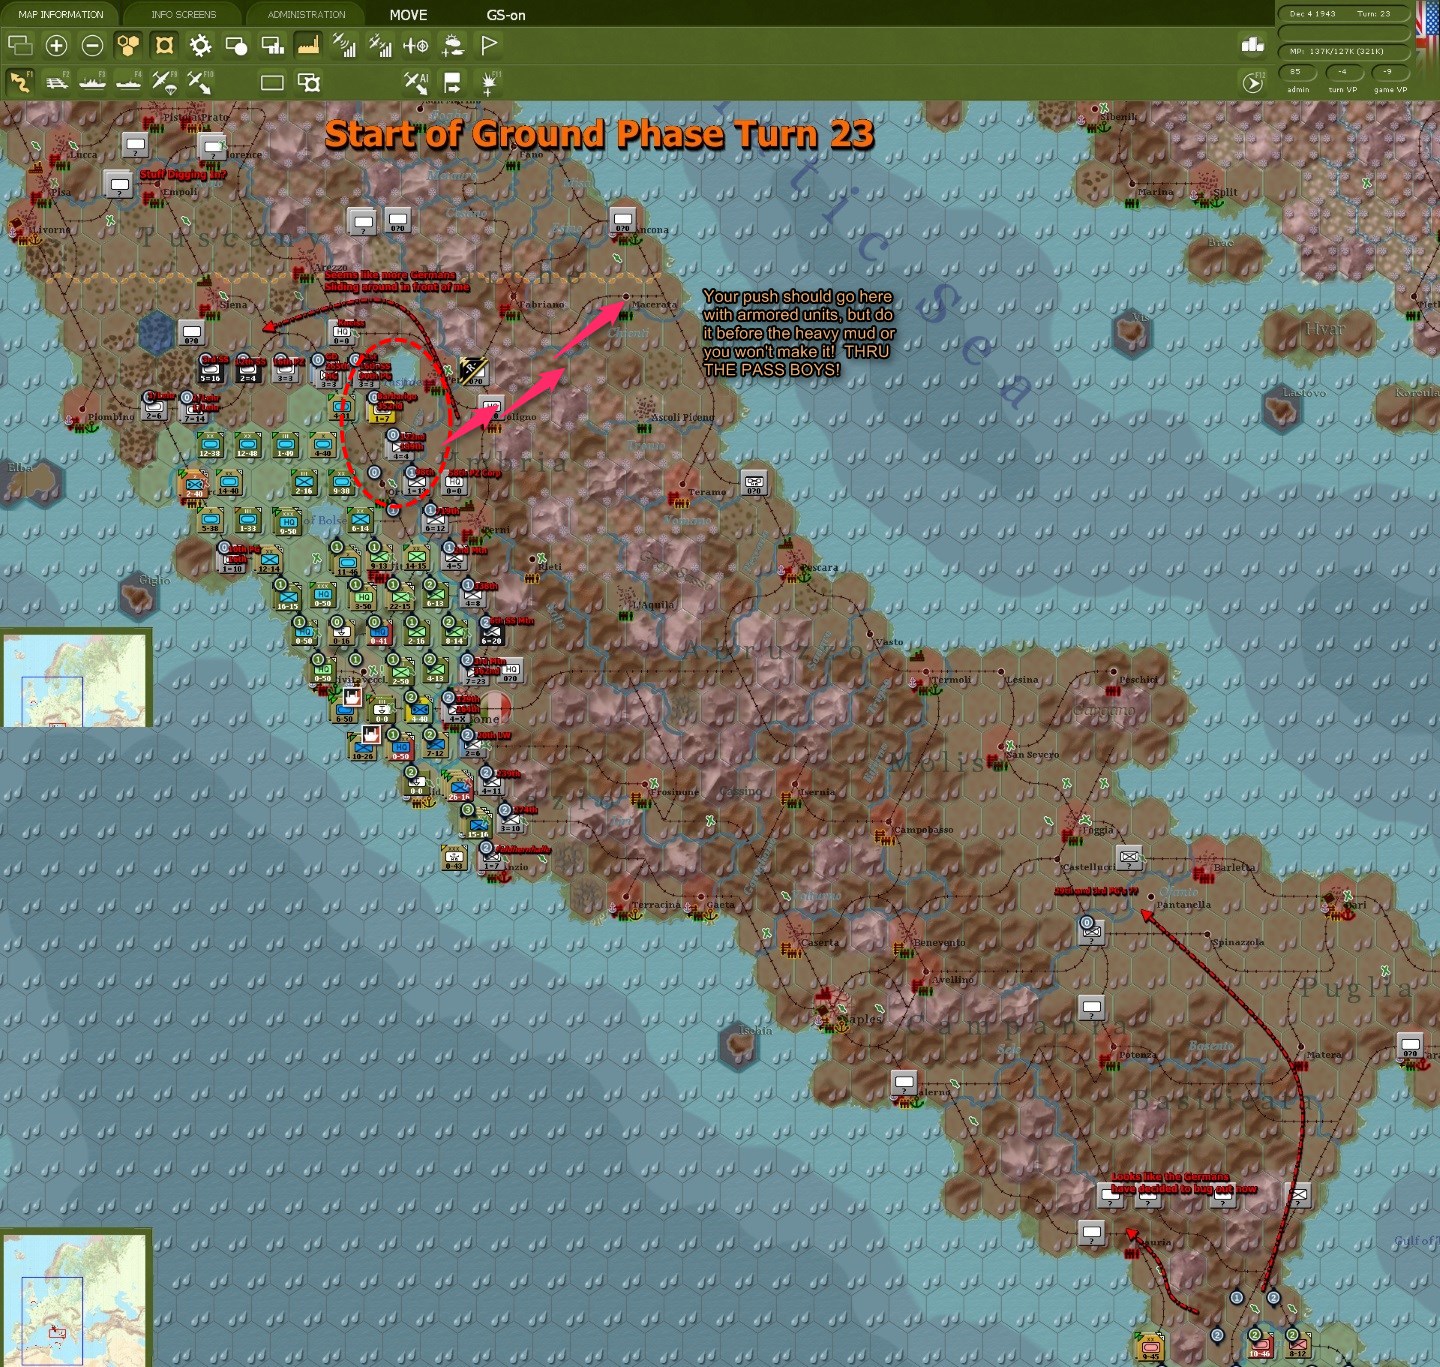Screen dimensions: 1440x1367
Task: Click the flag with arrow icon
Action: [453, 82]
